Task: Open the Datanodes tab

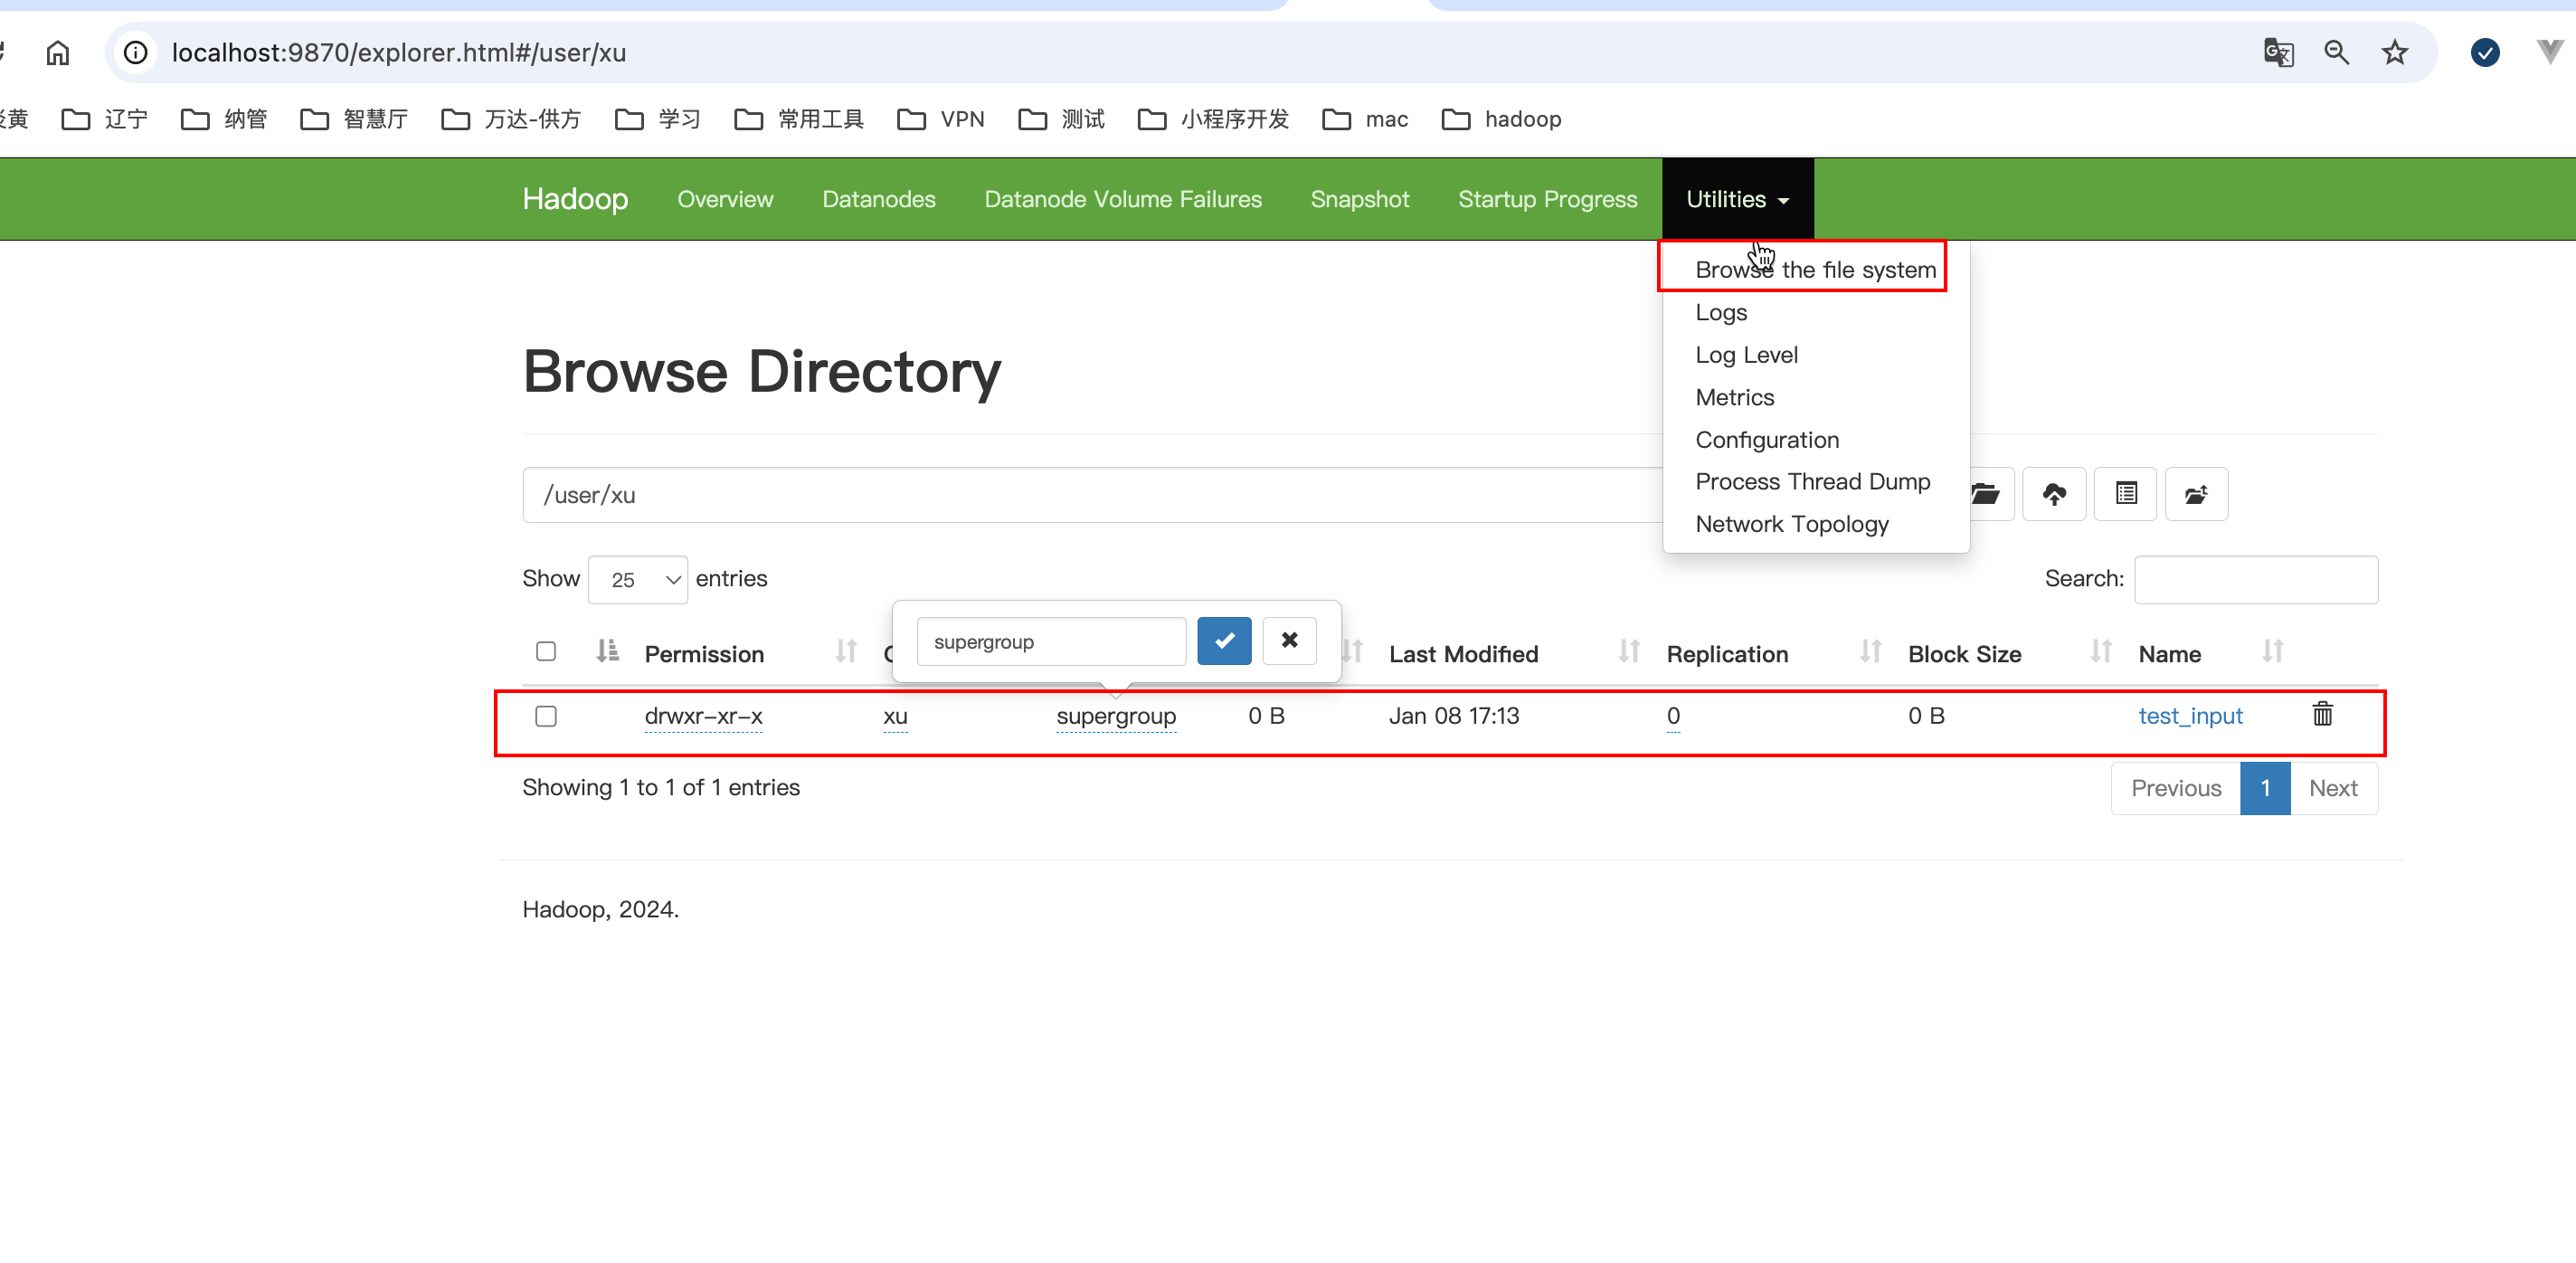Action: click(878, 199)
